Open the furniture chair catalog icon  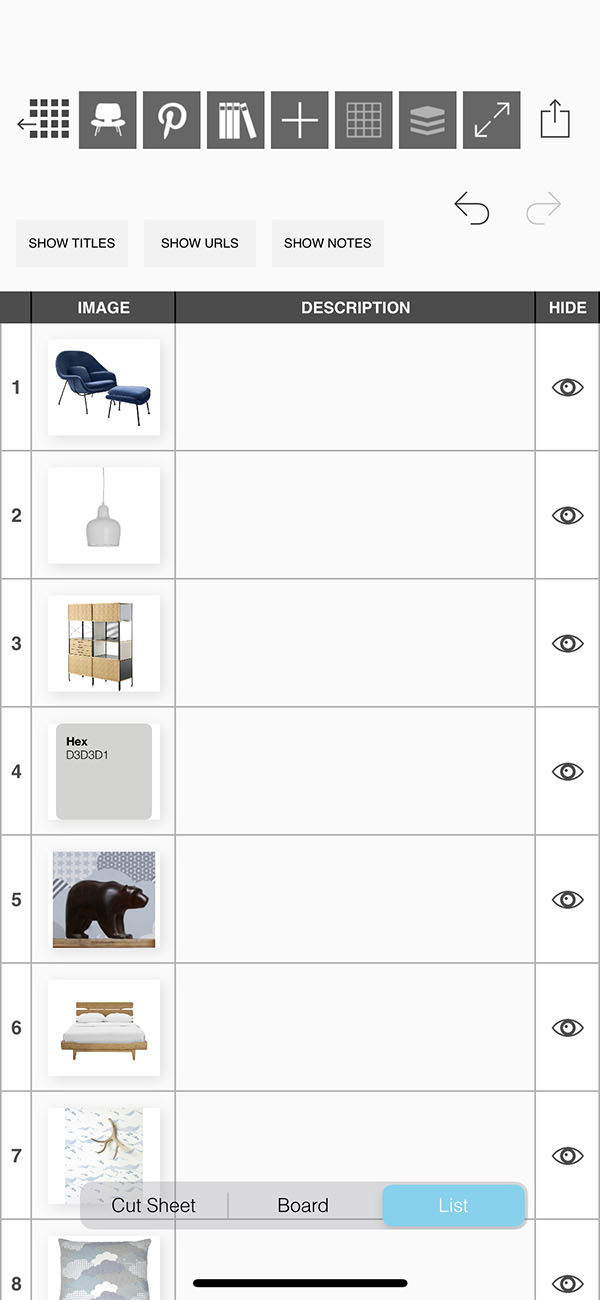pyautogui.click(x=108, y=120)
